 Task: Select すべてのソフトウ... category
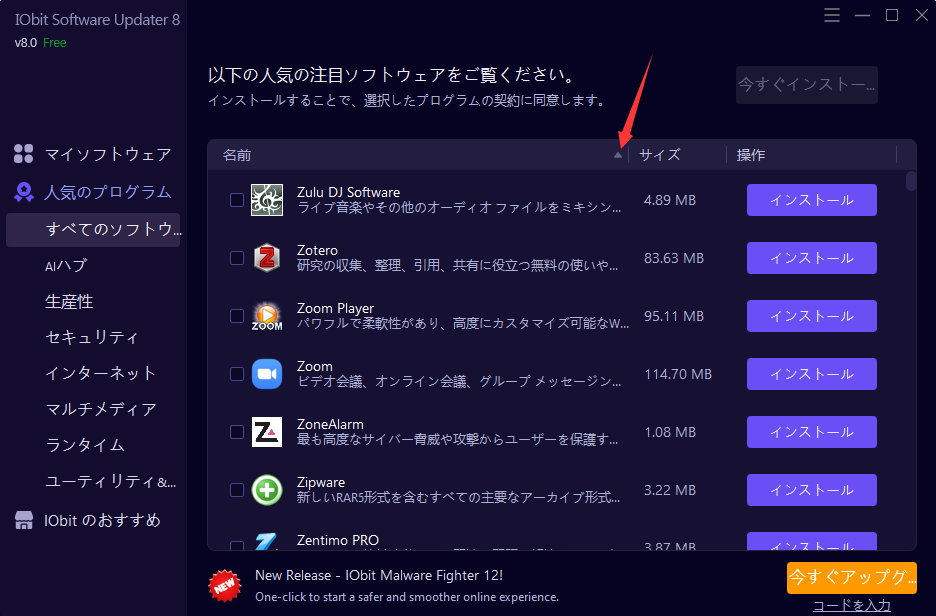tap(93, 230)
